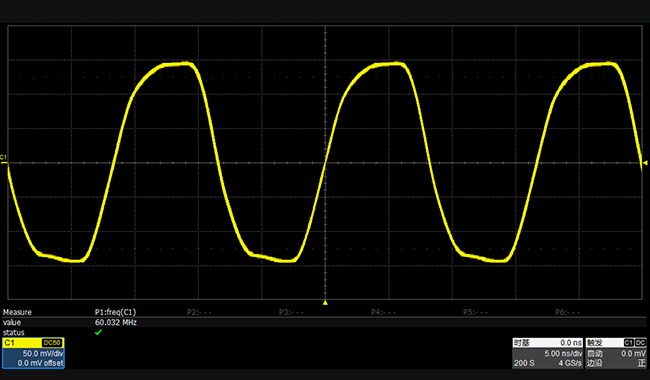Open the P1:freq(C1) measurement column
650x380 pixels.
click(x=115, y=312)
